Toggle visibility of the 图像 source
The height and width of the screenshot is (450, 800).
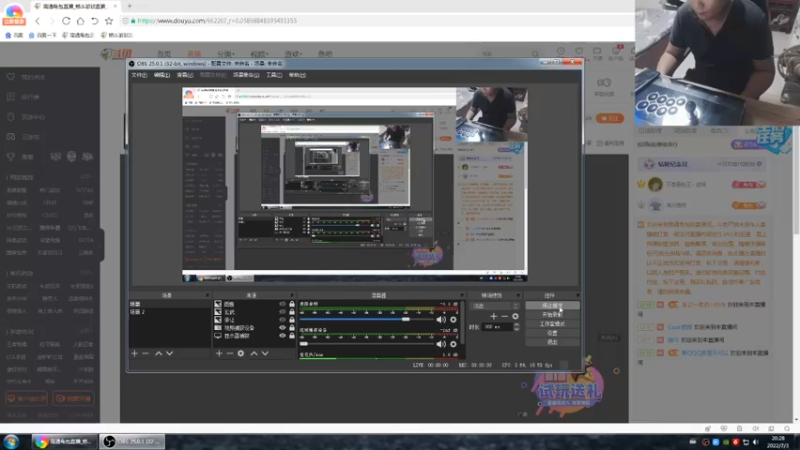tap(282, 304)
